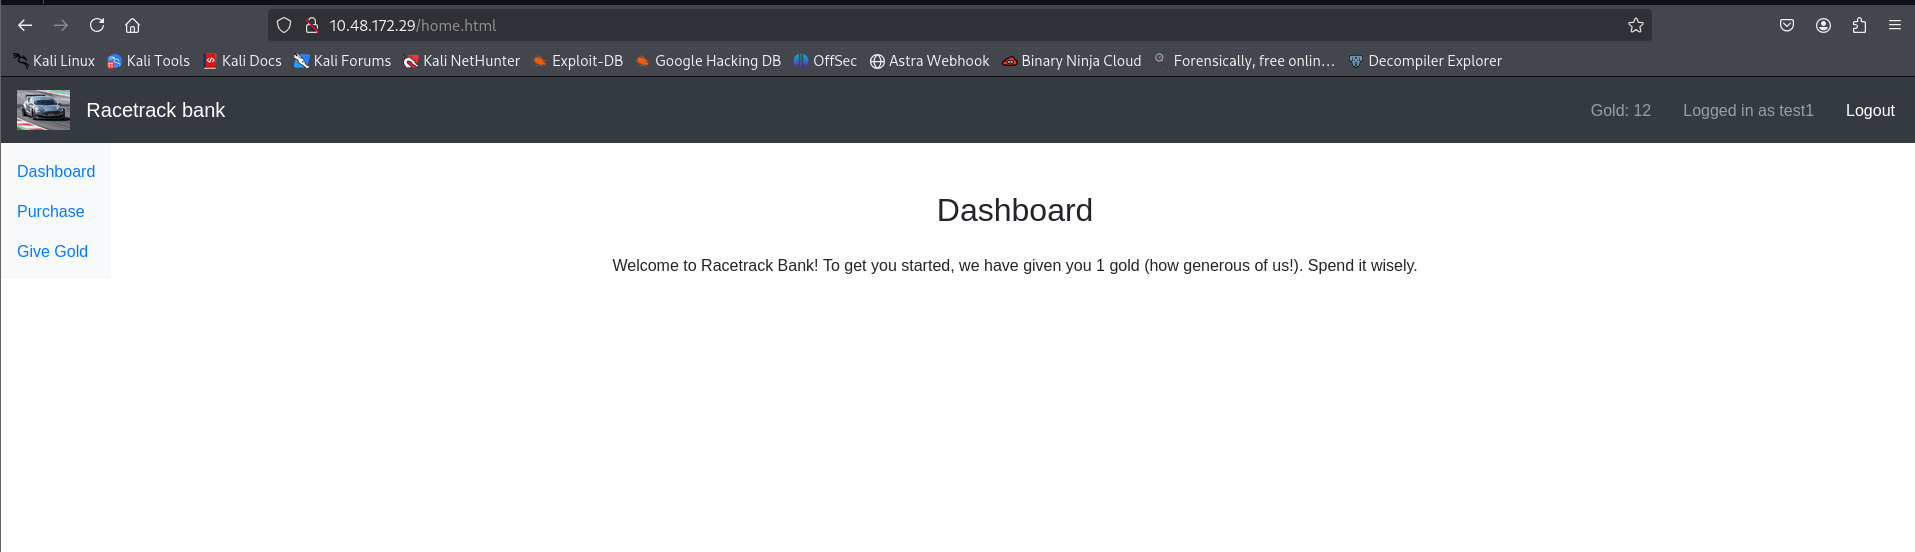
Task: Focus the URL address bar
Action: click(900, 25)
